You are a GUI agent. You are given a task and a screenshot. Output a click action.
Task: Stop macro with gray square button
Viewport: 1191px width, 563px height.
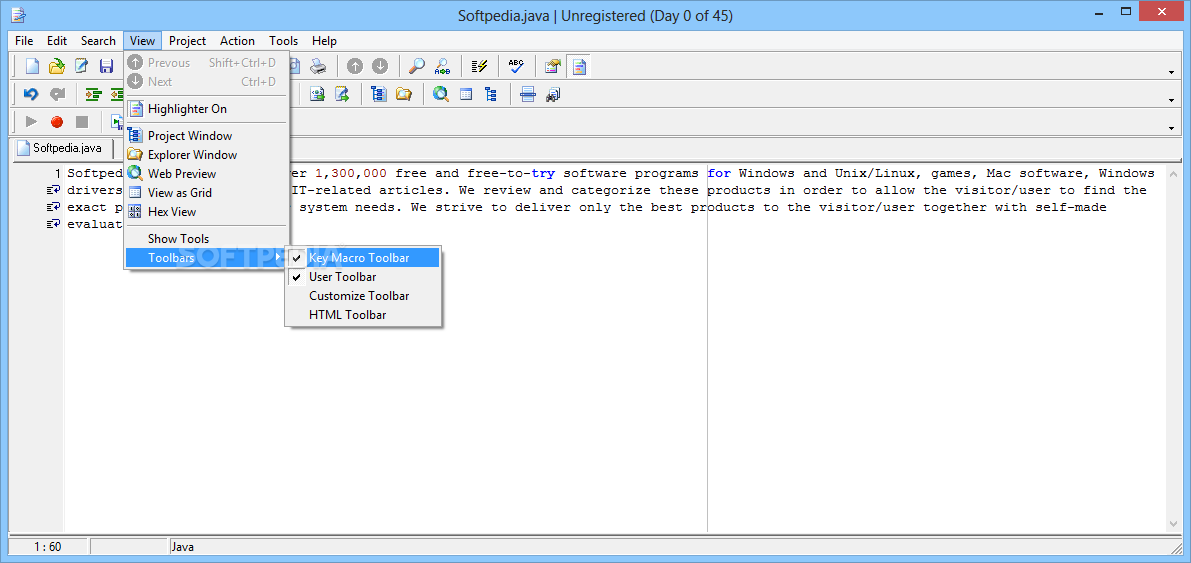(81, 122)
